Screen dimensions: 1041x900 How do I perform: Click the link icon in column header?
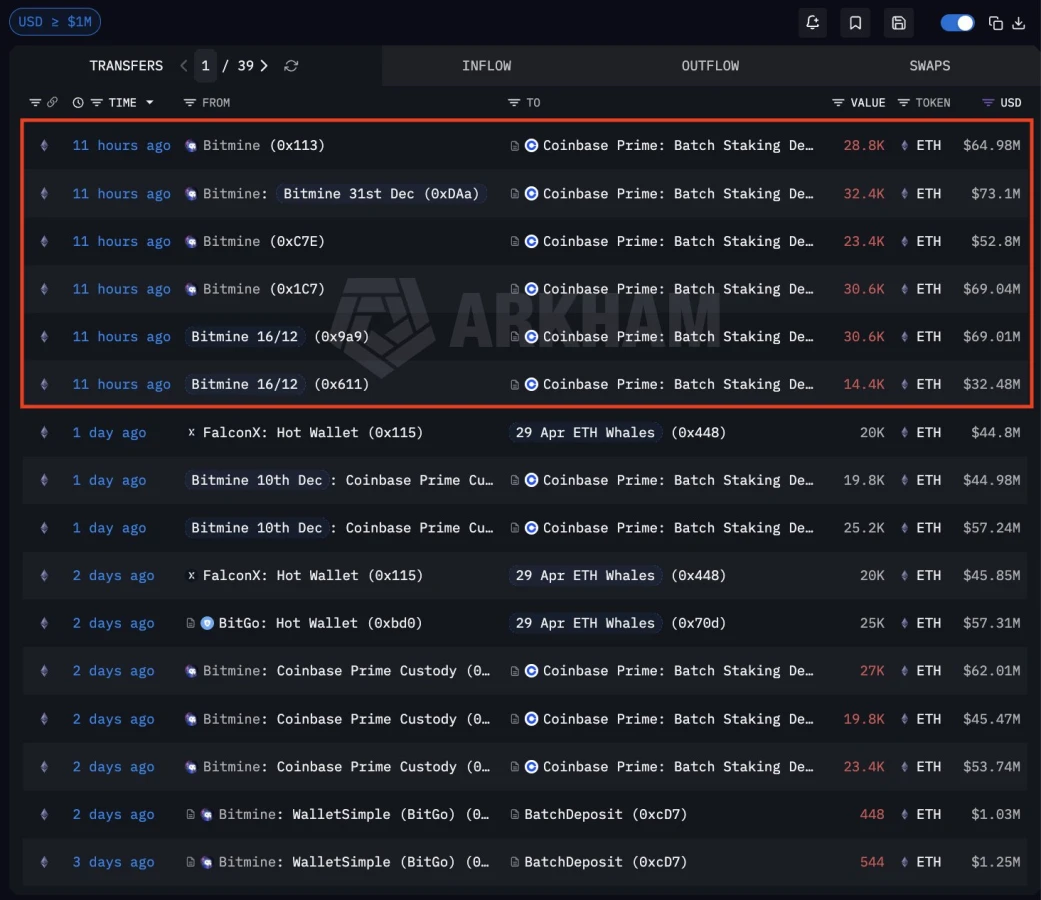click(x=52, y=102)
